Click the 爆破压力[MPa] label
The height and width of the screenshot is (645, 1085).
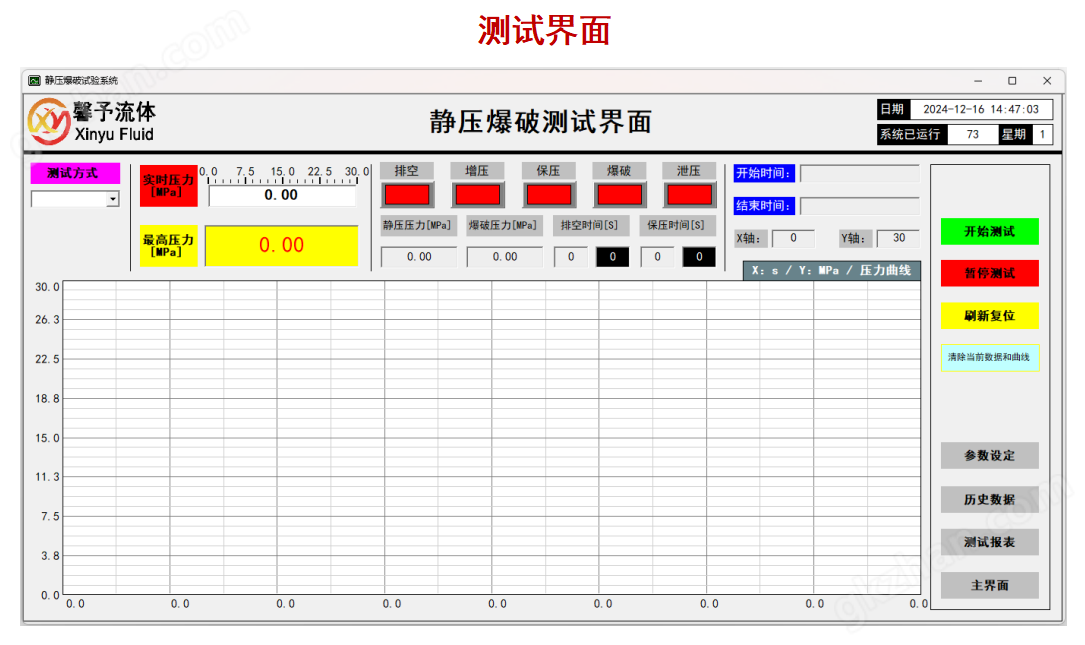click(503, 226)
